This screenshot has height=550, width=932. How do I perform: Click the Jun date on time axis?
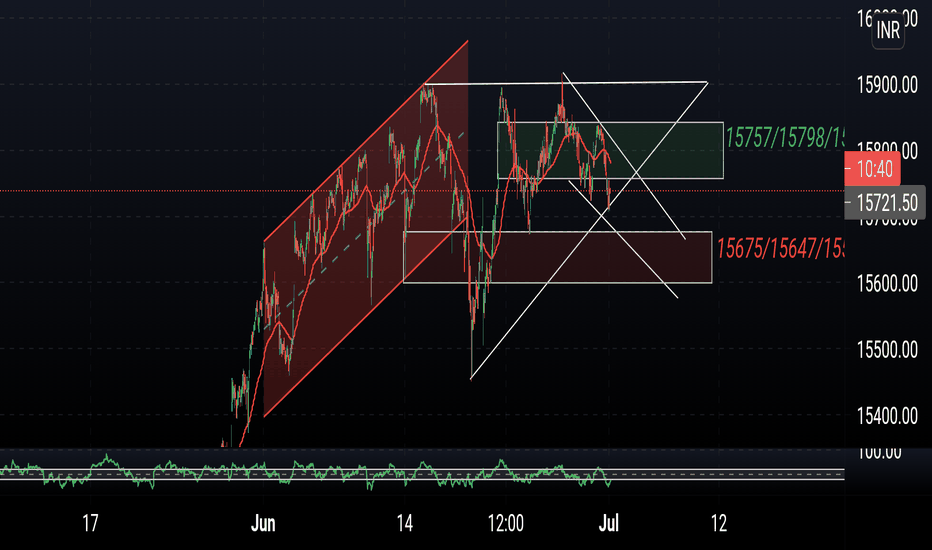pyautogui.click(x=263, y=523)
